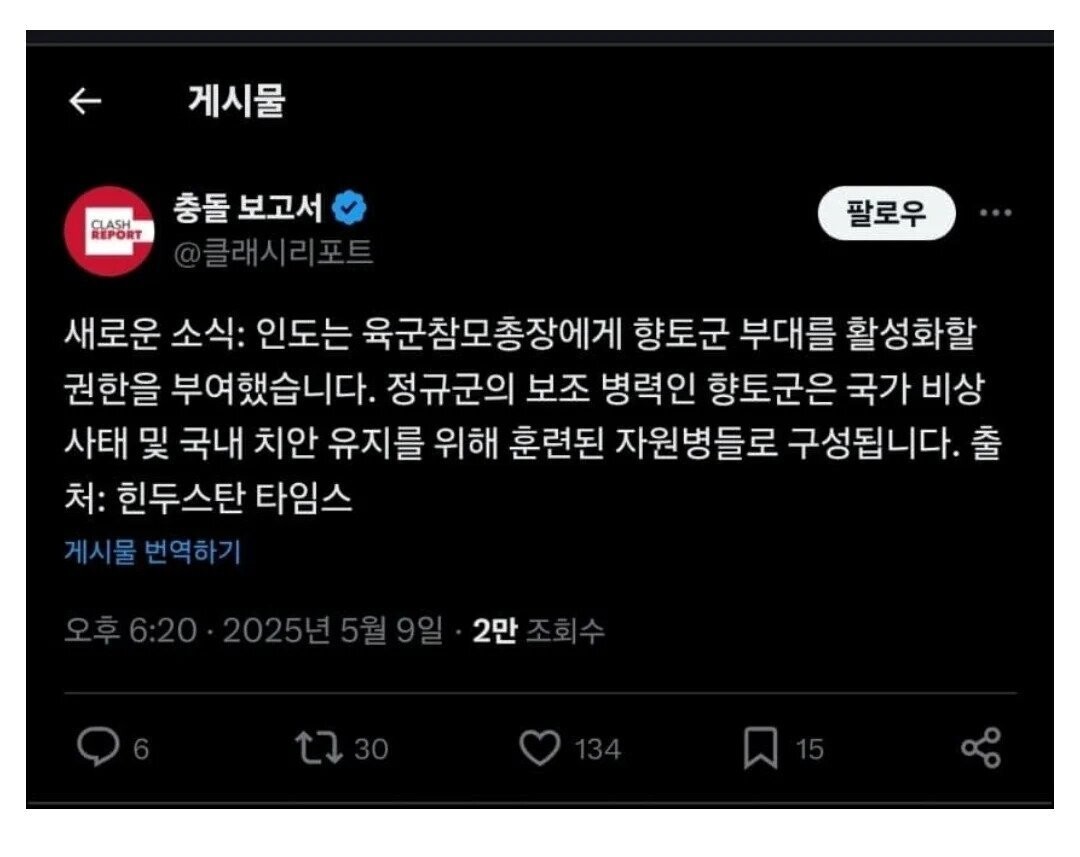Select the 게시물 header title

pyautogui.click(x=237, y=101)
